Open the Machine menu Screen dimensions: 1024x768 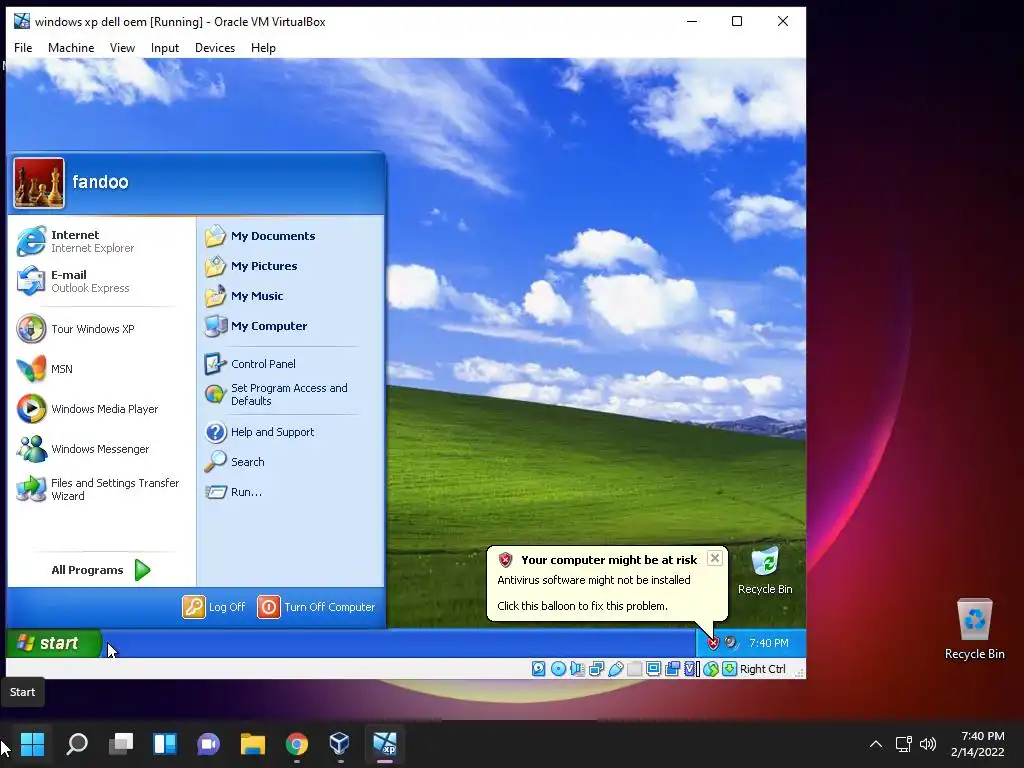[71, 48]
